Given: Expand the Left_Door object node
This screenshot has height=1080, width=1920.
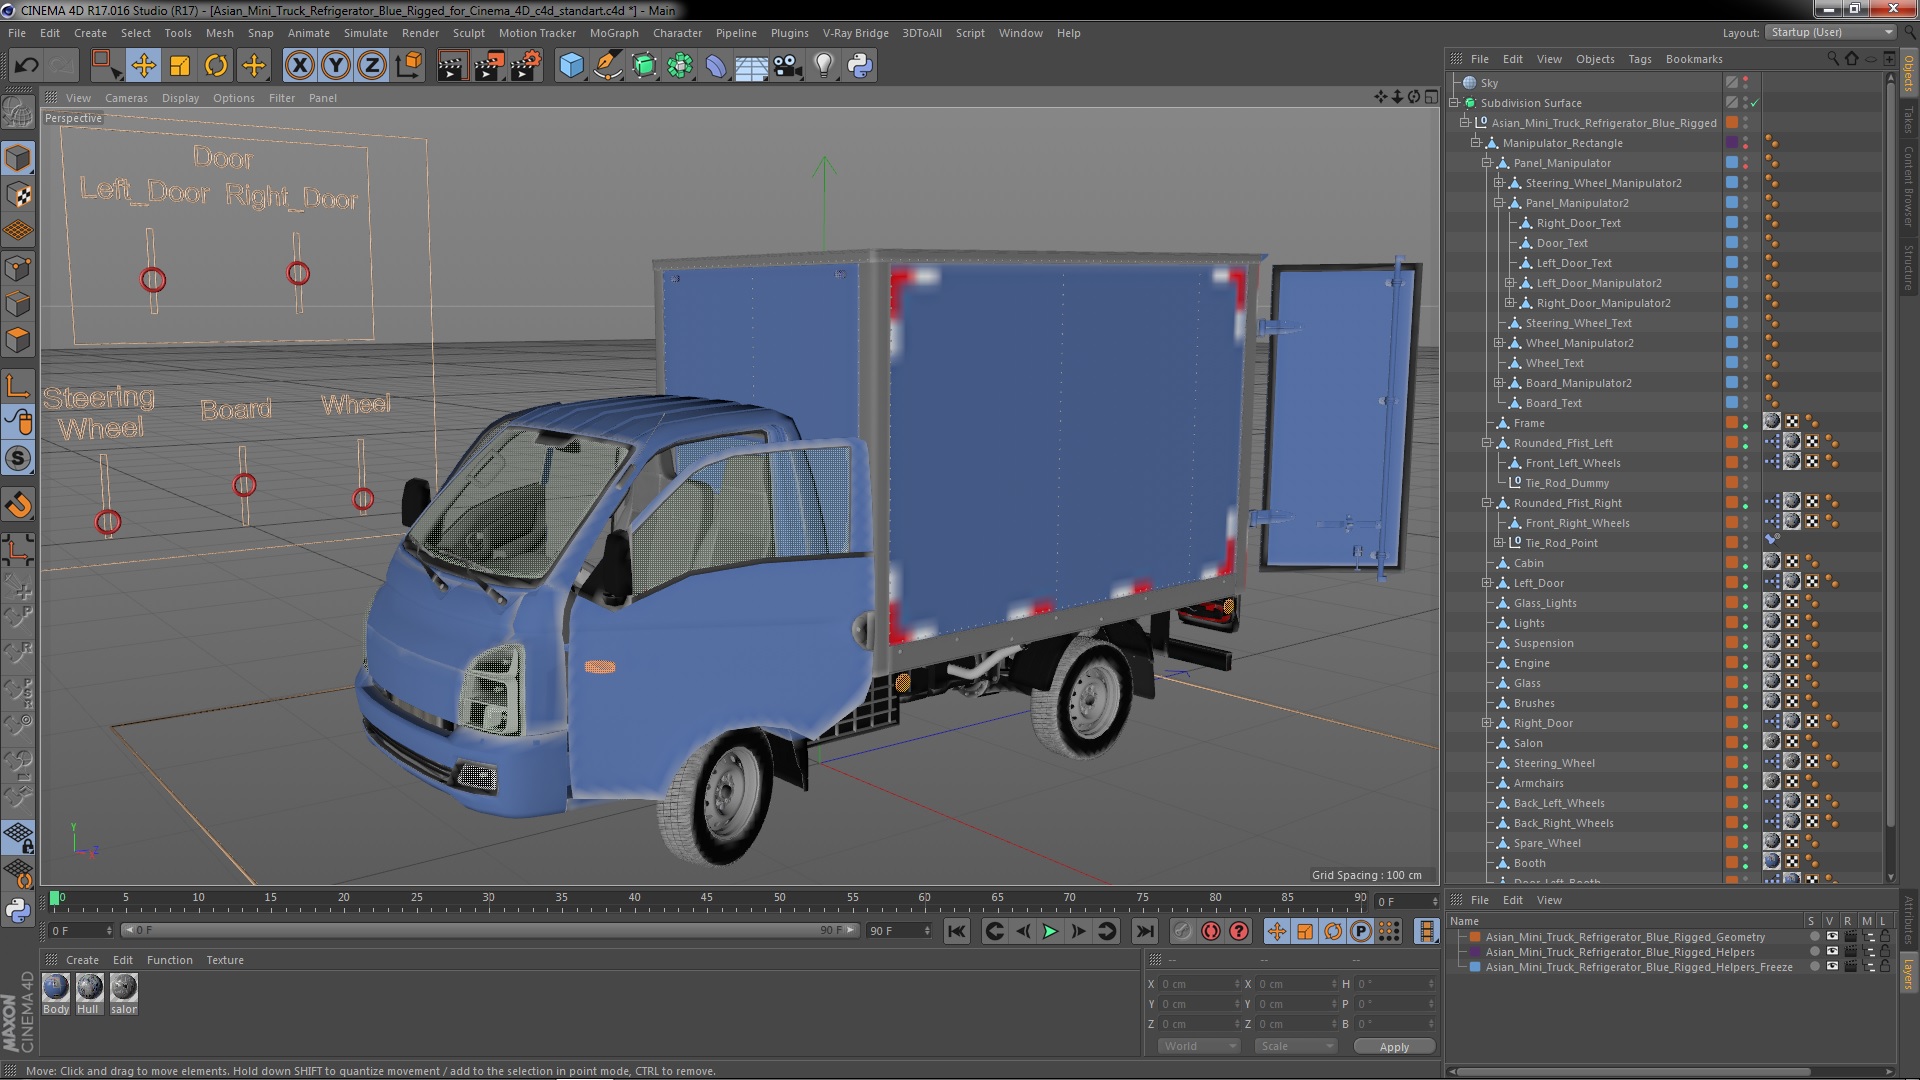Looking at the screenshot, I should [x=1487, y=583].
